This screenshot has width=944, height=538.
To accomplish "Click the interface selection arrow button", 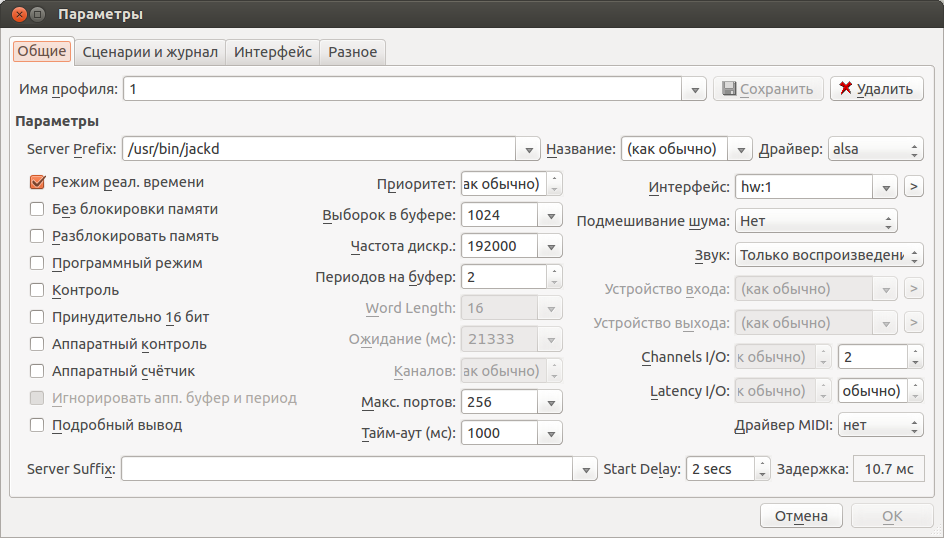I will pos(913,187).
